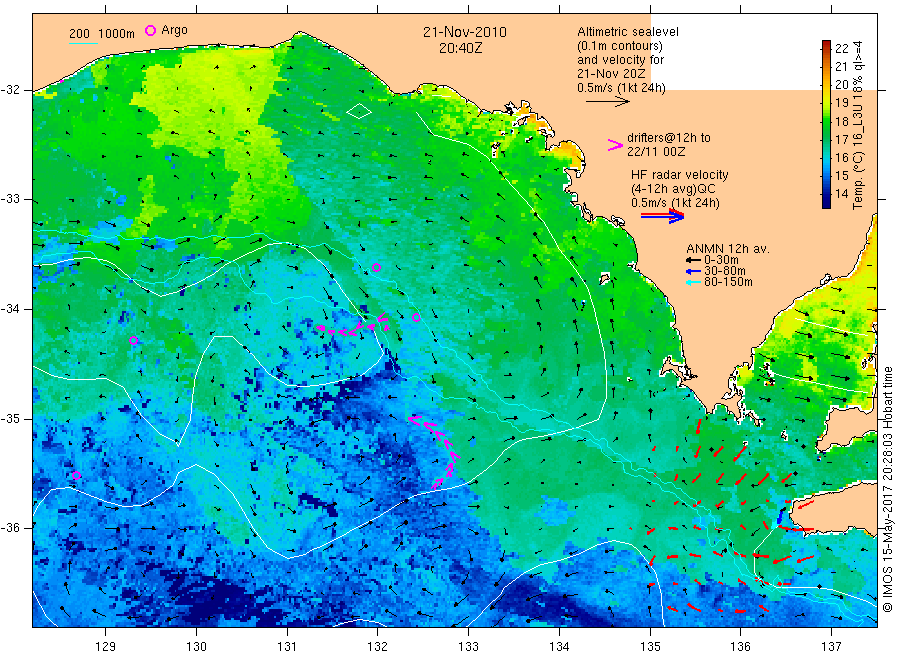Click the time label 20:40Z
This screenshot has height=660, width=900.
pos(460,48)
